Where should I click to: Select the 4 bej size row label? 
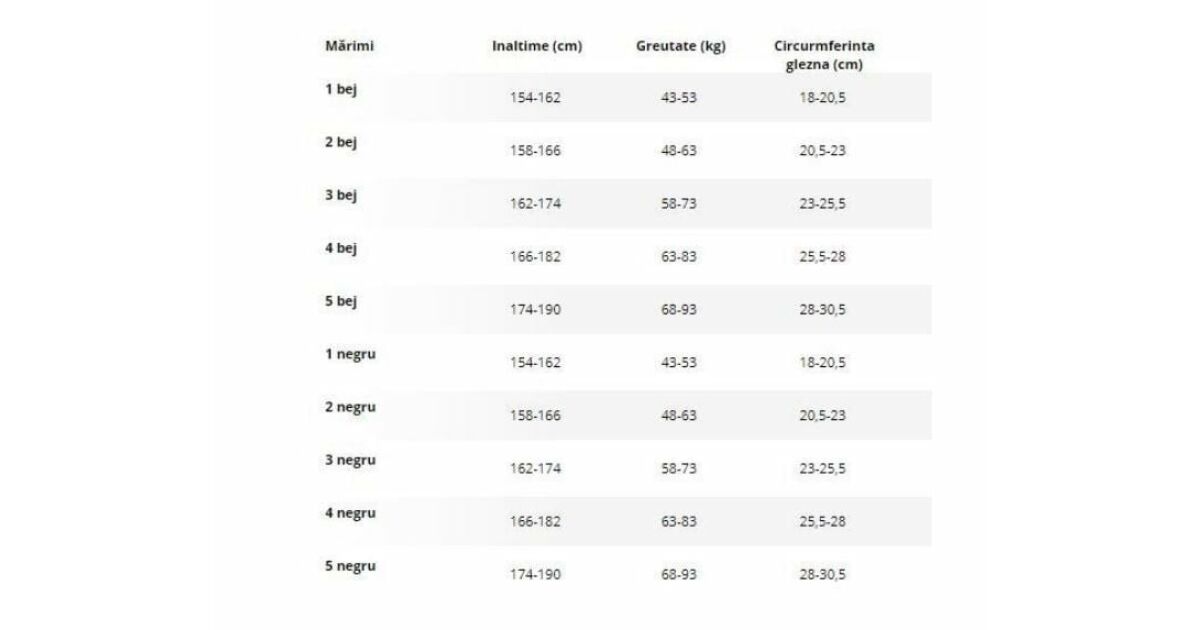pos(341,248)
